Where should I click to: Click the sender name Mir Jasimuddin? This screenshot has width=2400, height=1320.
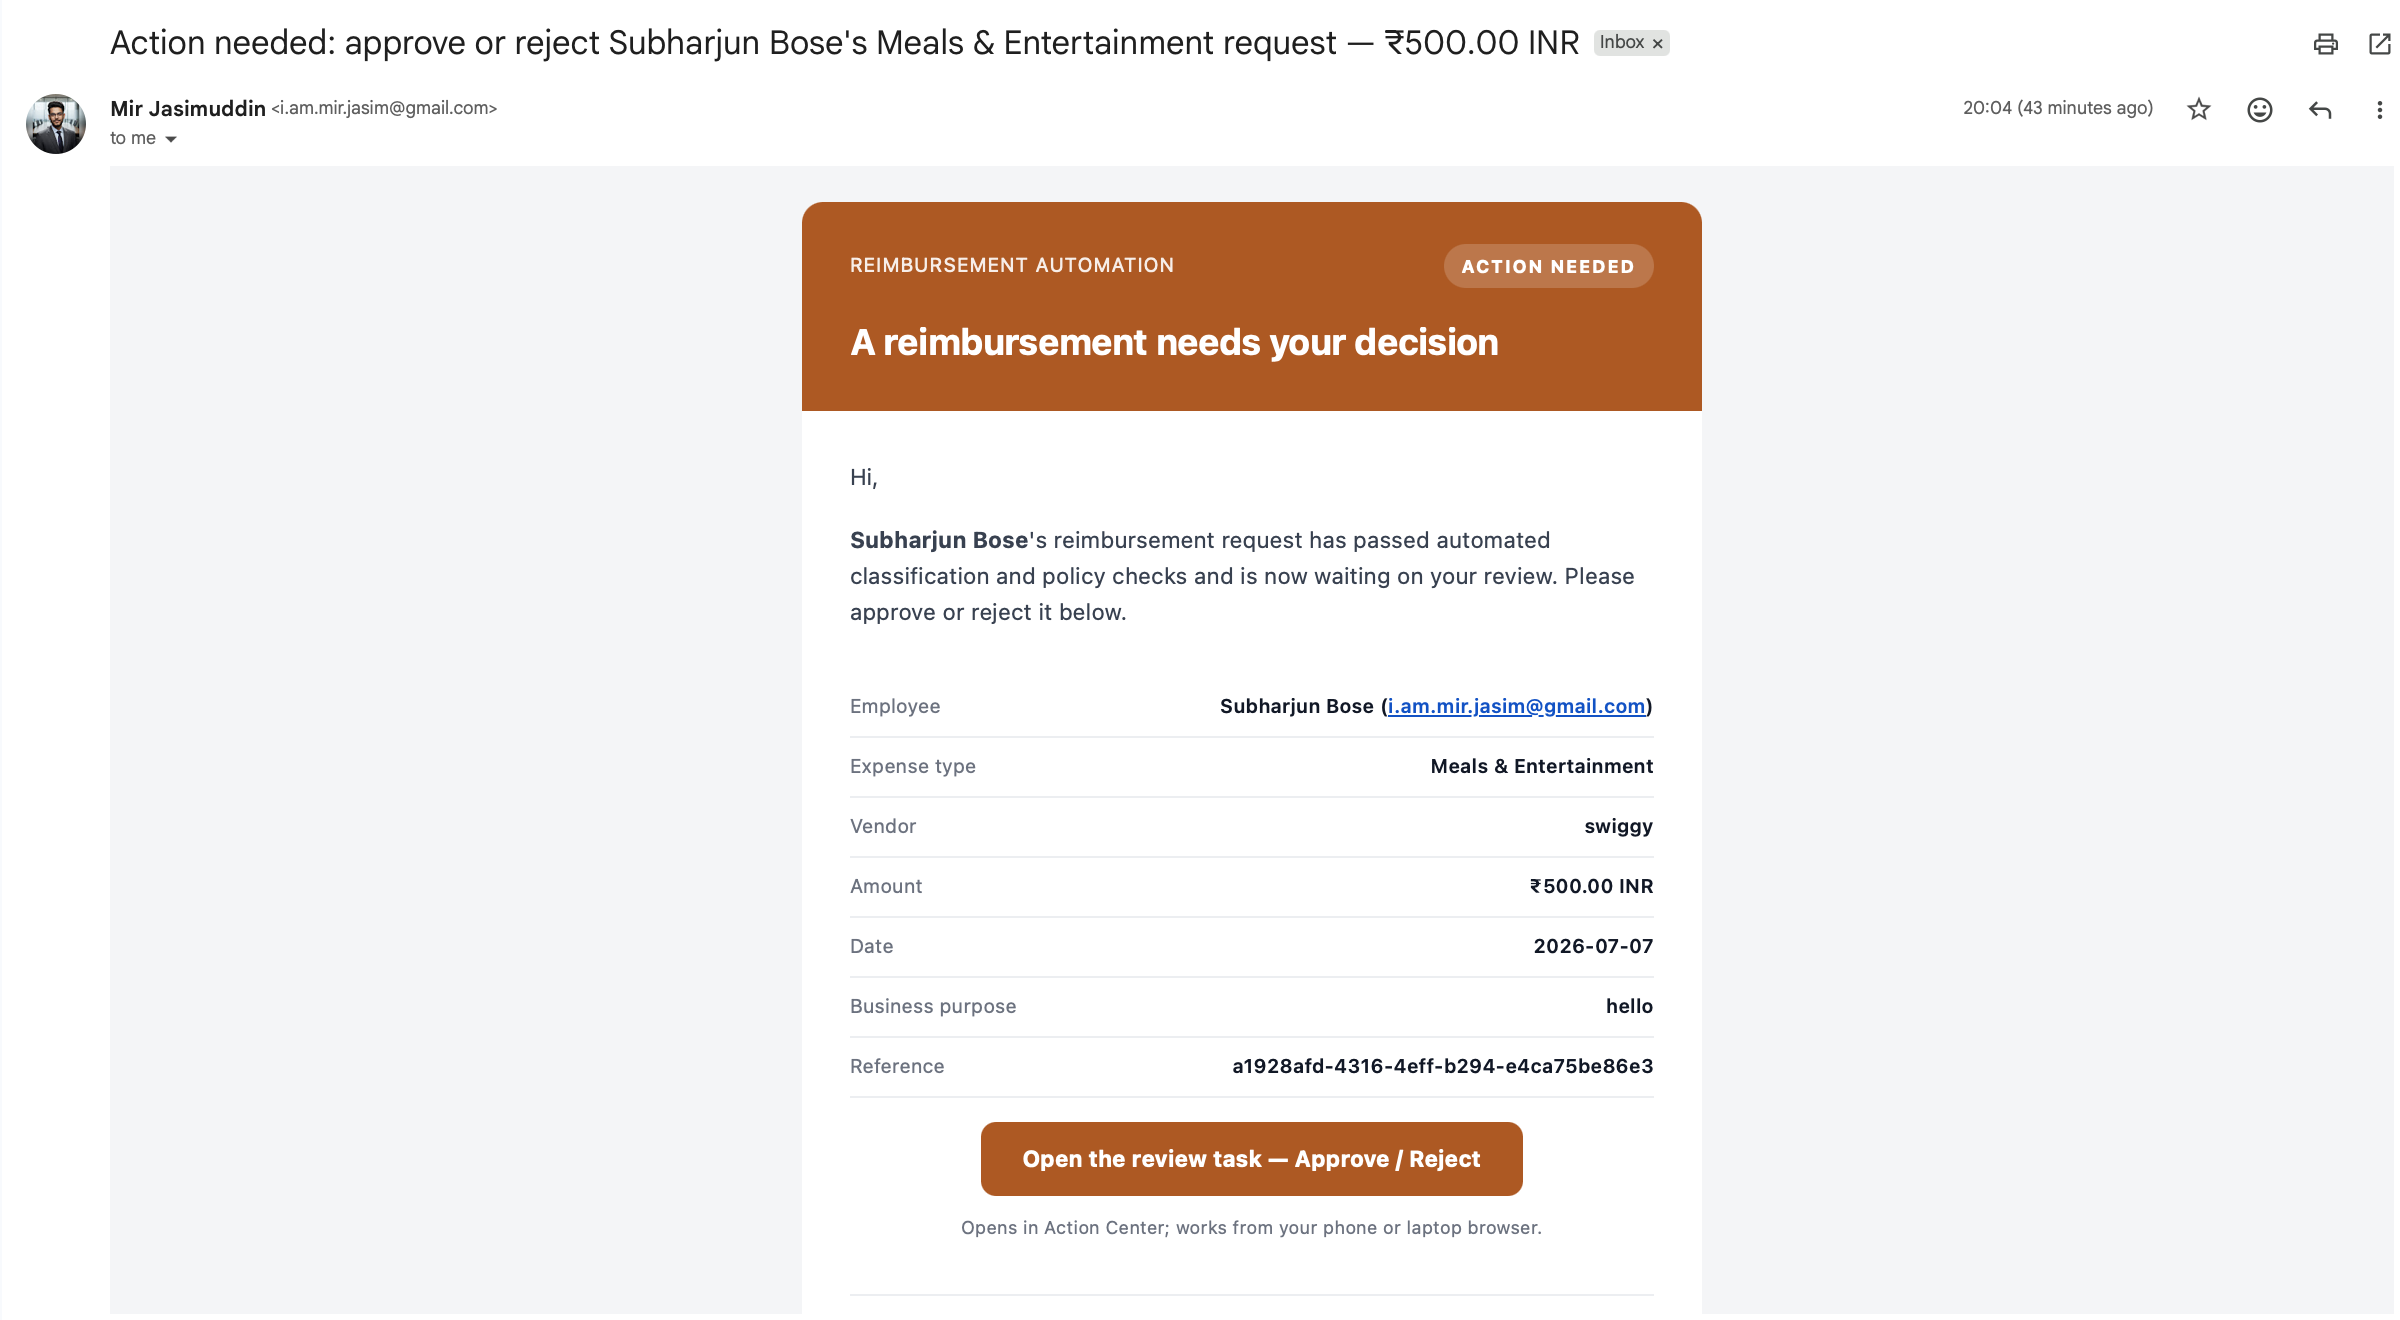pyautogui.click(x=188, y=108)
